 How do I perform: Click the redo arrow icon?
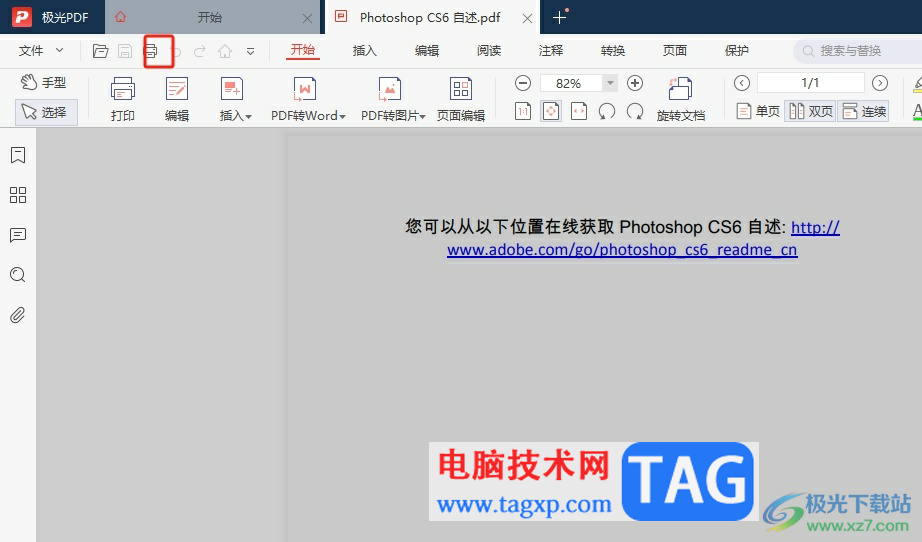coord(200,52)
